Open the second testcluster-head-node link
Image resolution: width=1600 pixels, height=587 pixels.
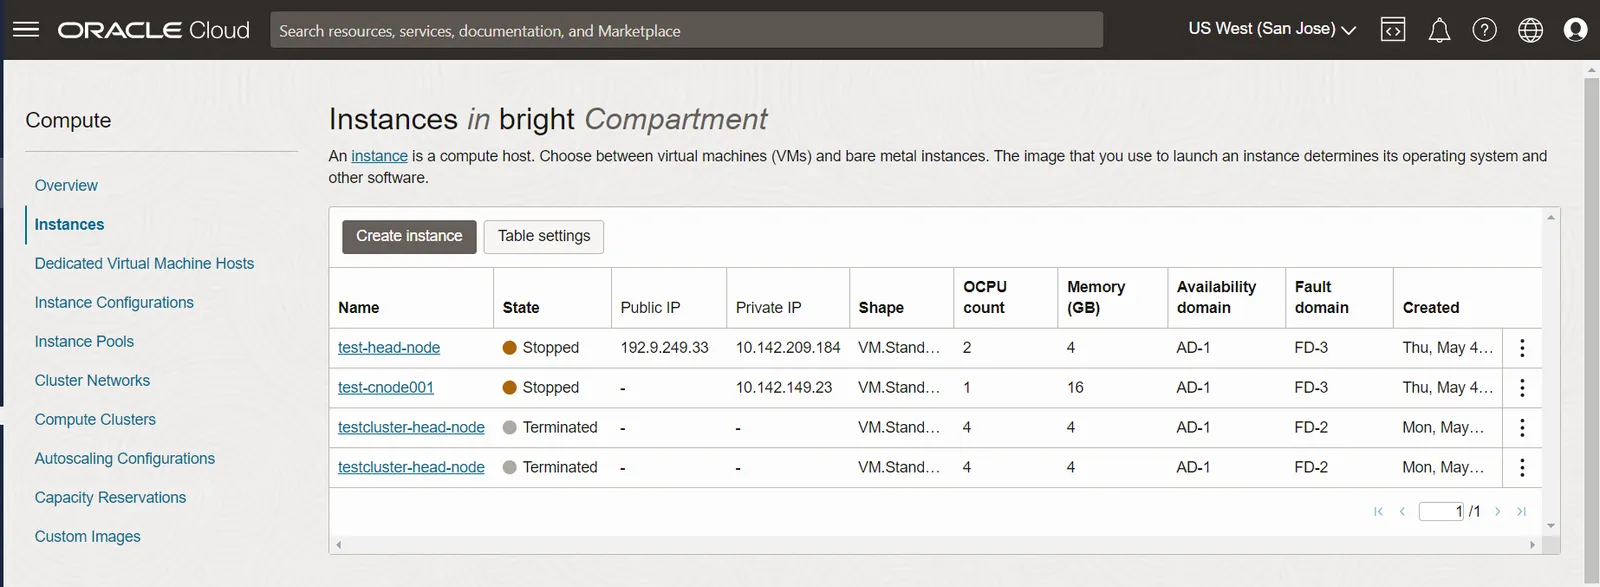point(411,467)
